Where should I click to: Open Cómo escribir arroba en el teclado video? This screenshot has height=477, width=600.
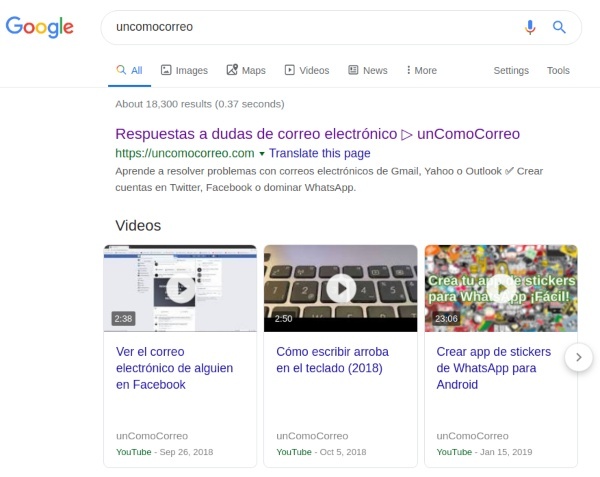(x=333, y=360)
